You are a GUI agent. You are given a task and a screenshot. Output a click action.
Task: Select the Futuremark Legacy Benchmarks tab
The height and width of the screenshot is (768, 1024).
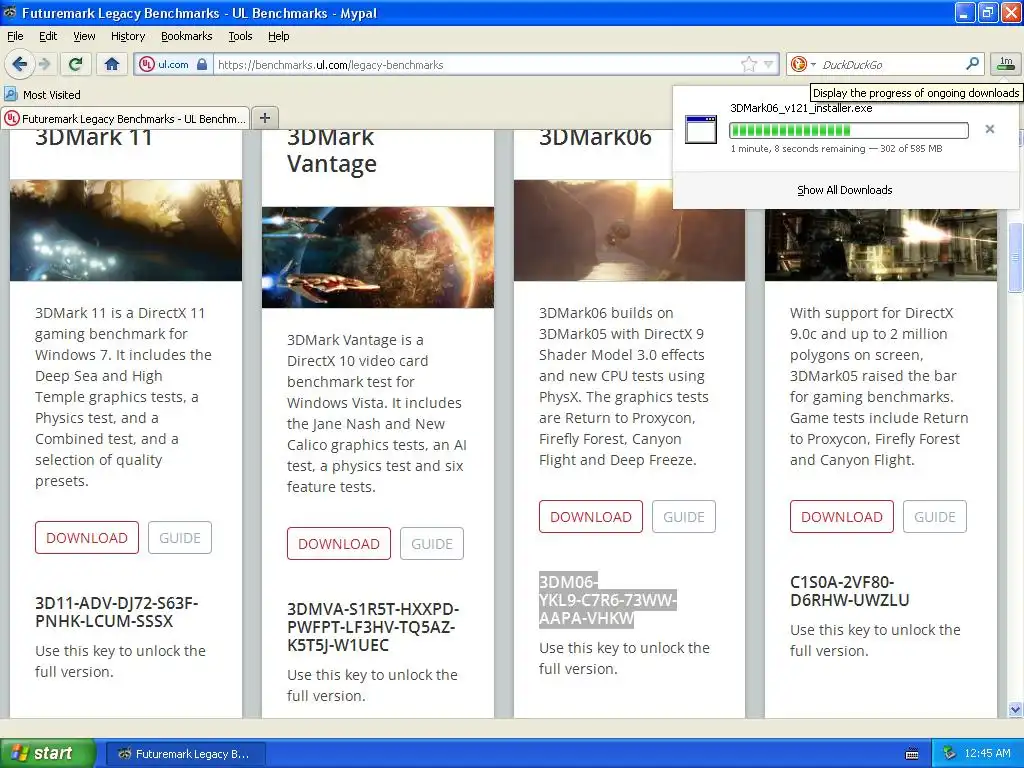125,118
